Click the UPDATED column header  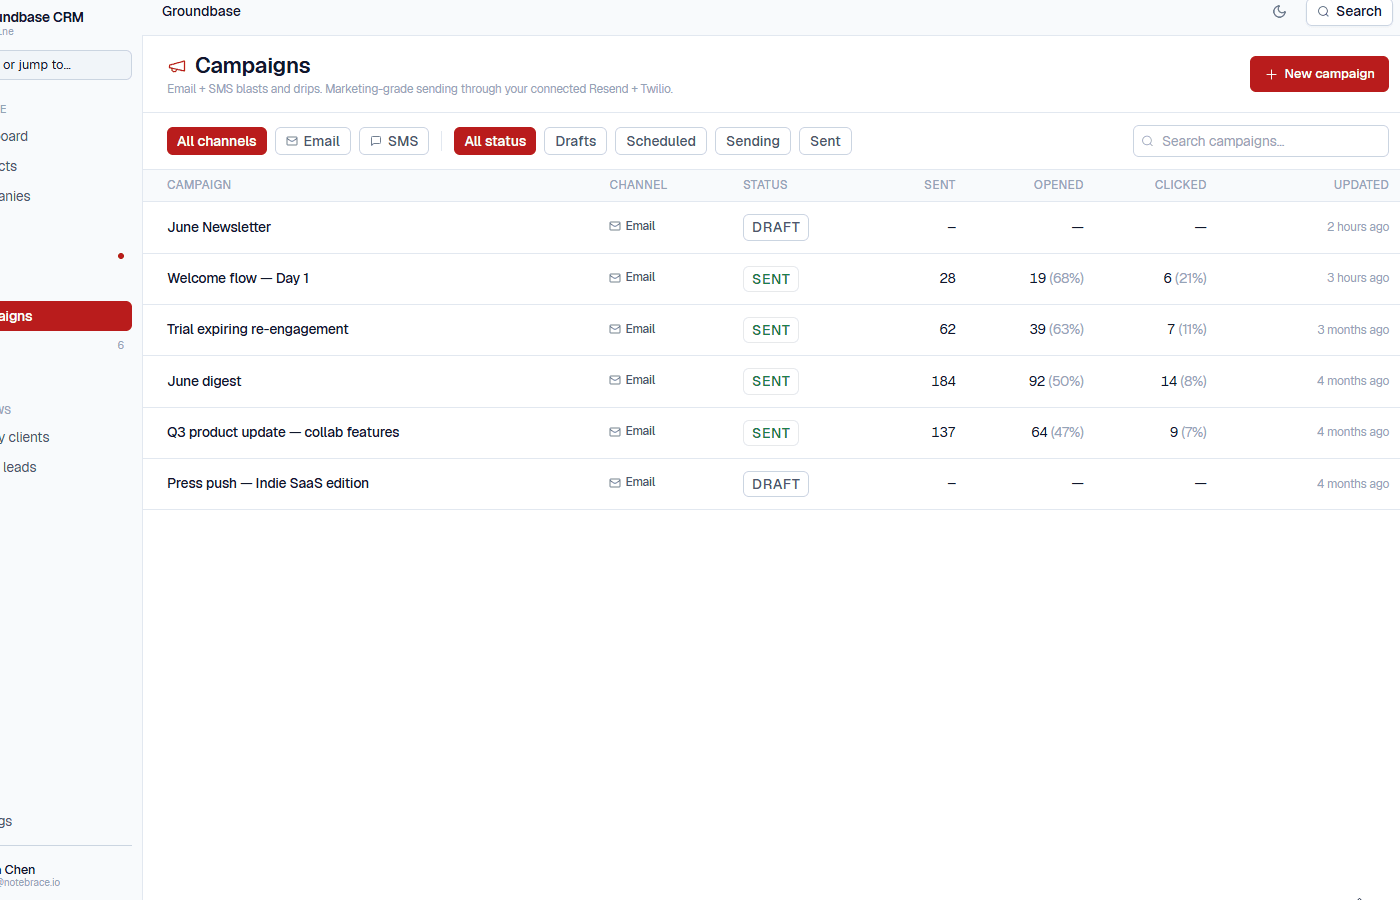[1361, 185]
